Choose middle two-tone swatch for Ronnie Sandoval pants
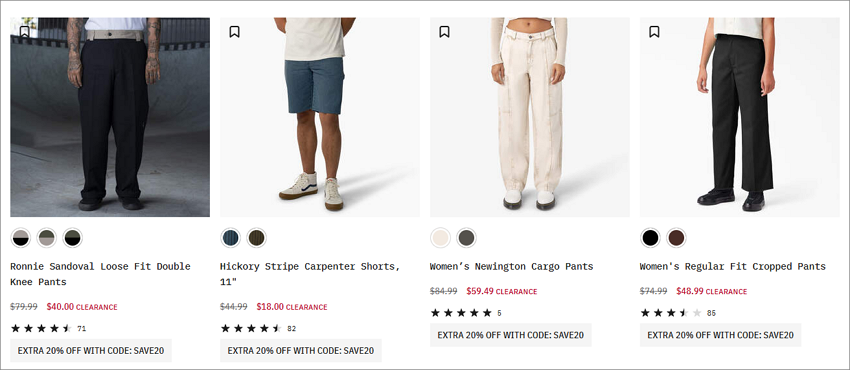The width and height of the screenshot is (850, 370). click(x=47, y=238)
